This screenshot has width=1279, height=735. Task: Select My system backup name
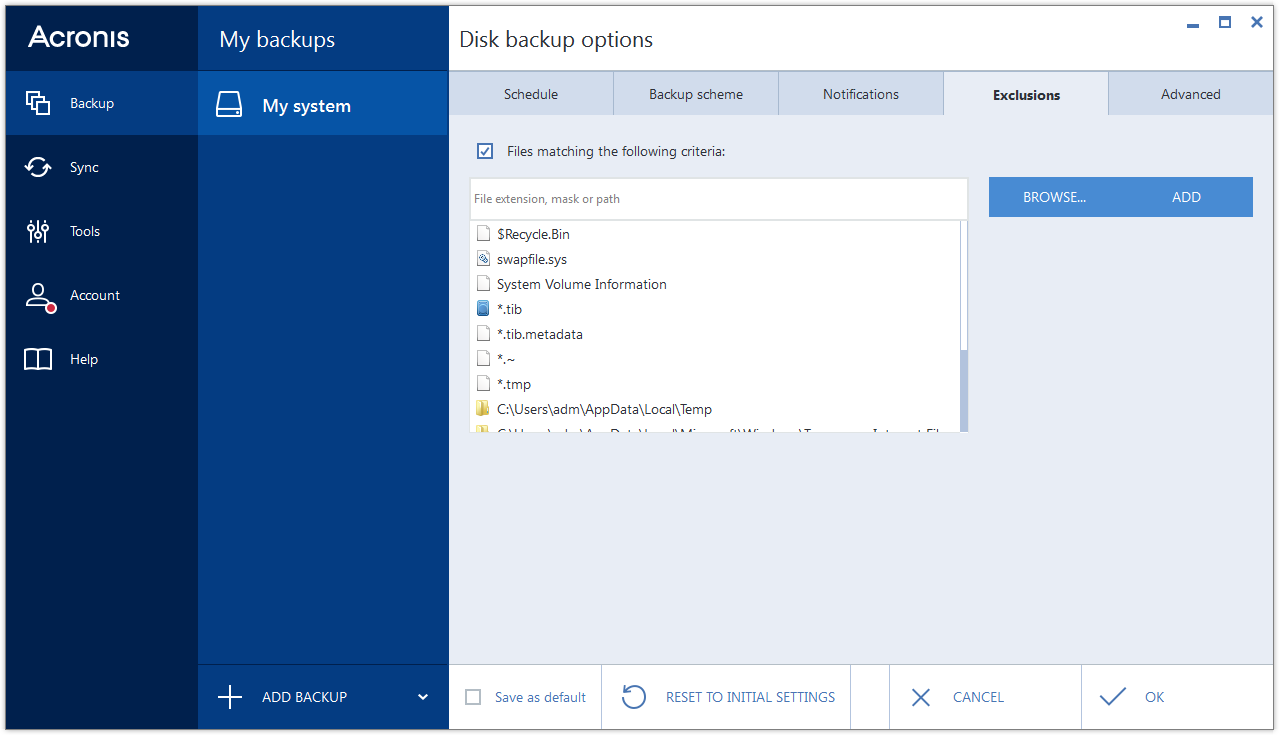(x=306, y=106)
